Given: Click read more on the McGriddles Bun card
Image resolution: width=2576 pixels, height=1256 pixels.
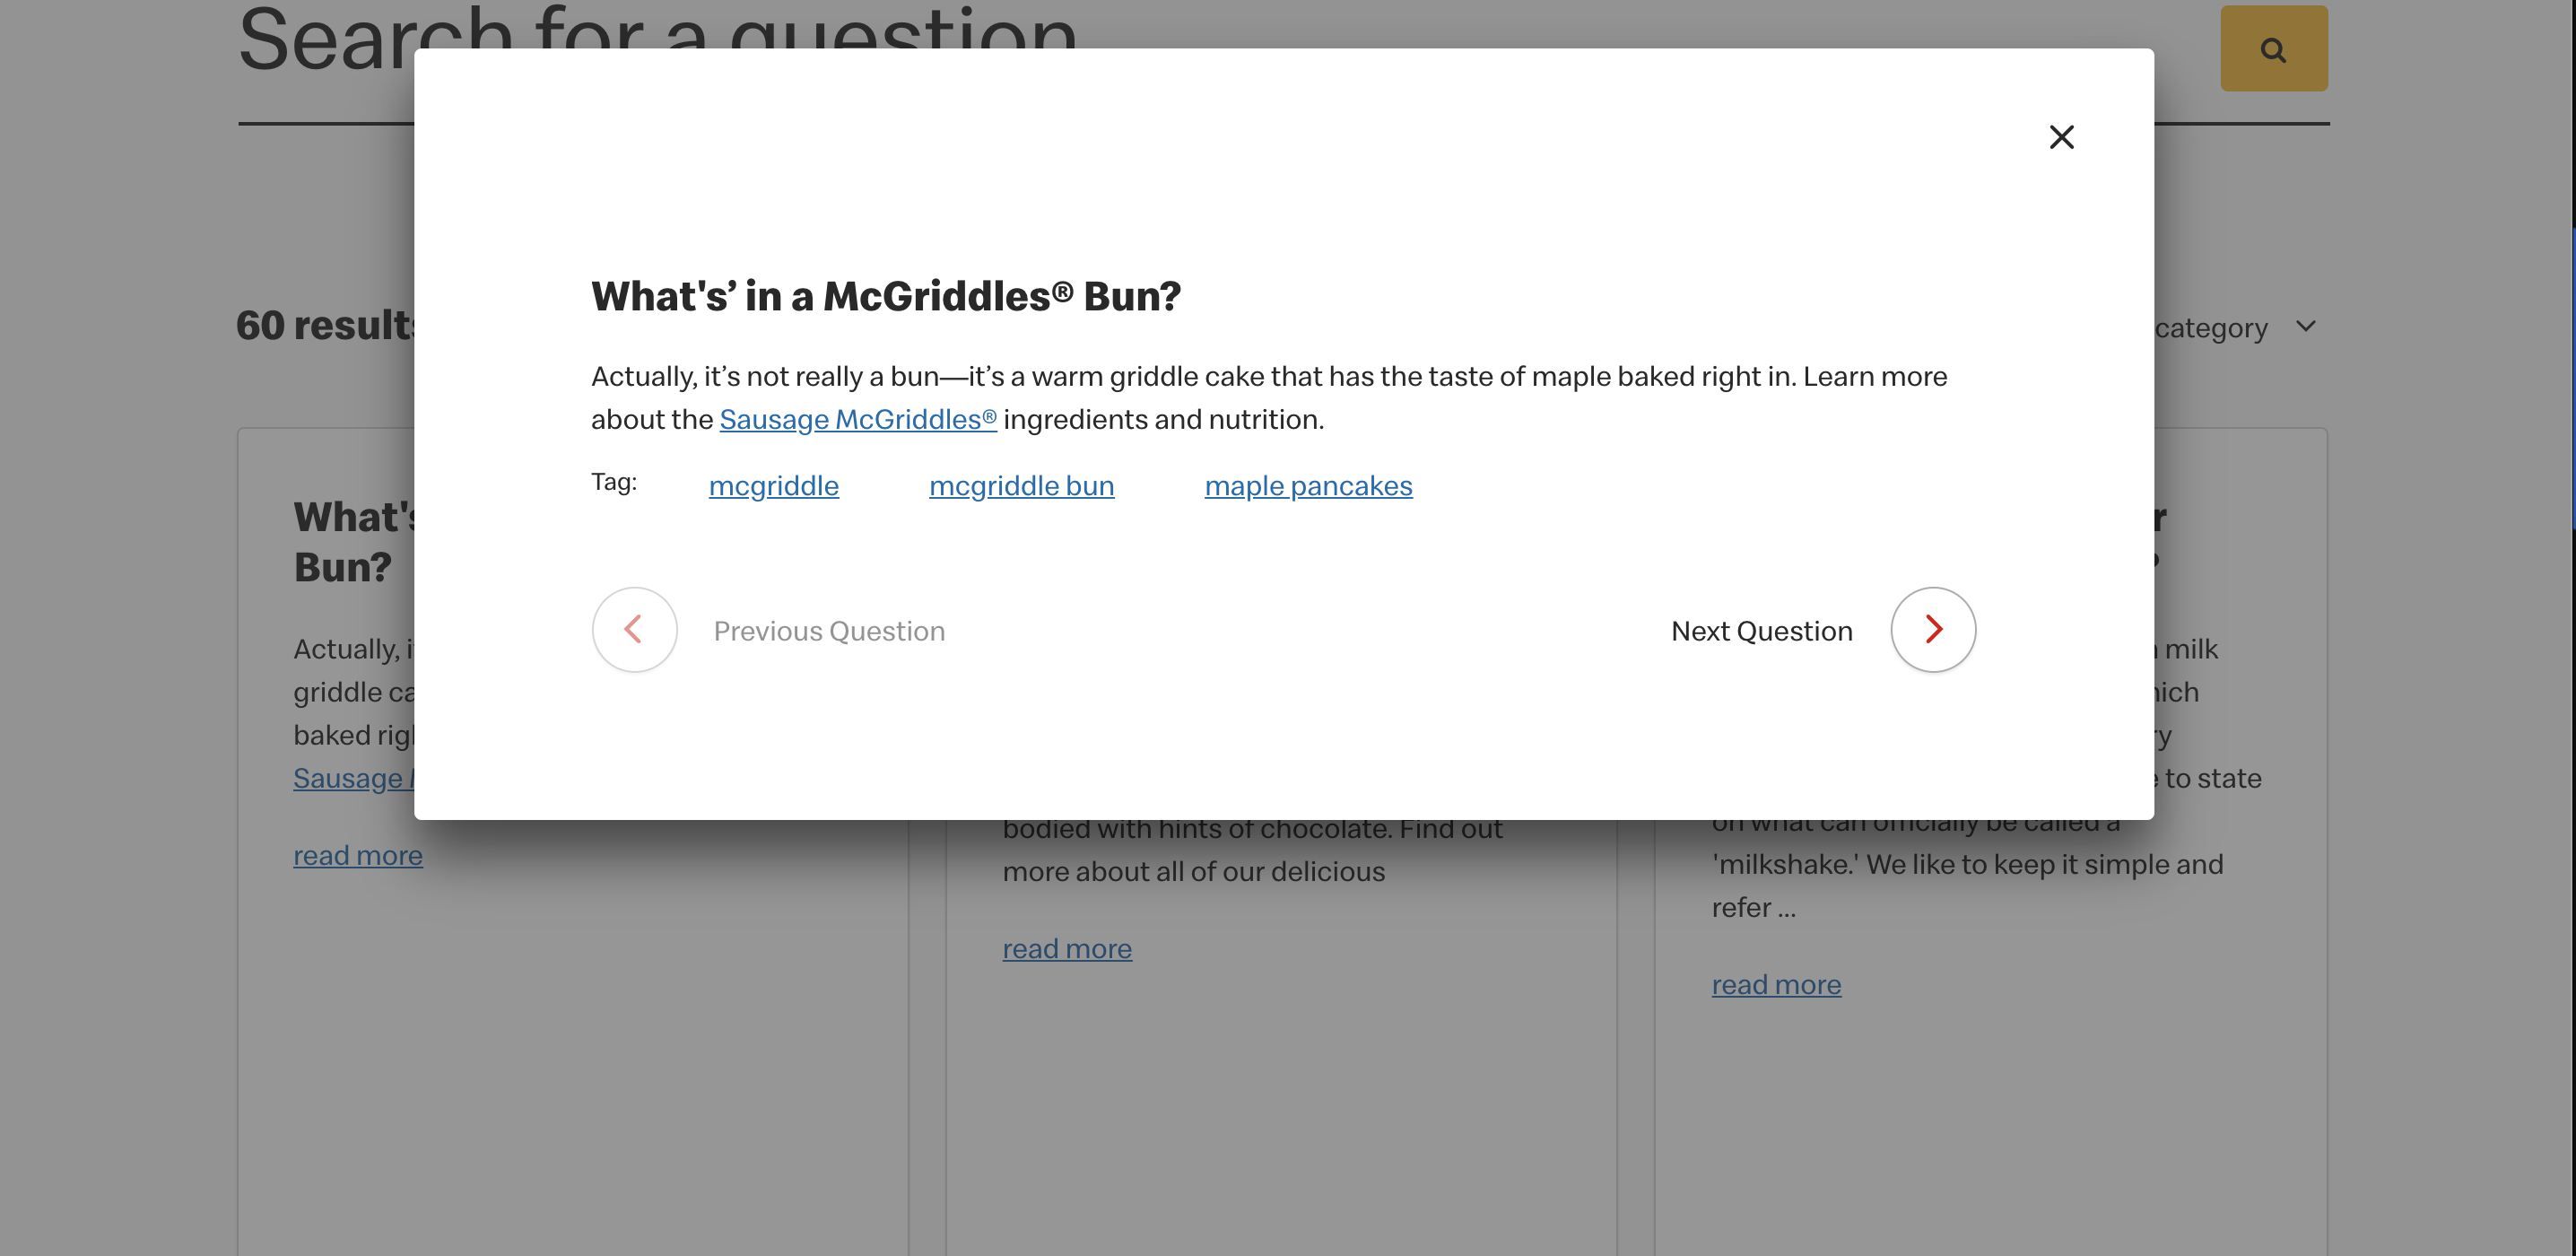Looking at the screenshot, I should pos(358,856).
